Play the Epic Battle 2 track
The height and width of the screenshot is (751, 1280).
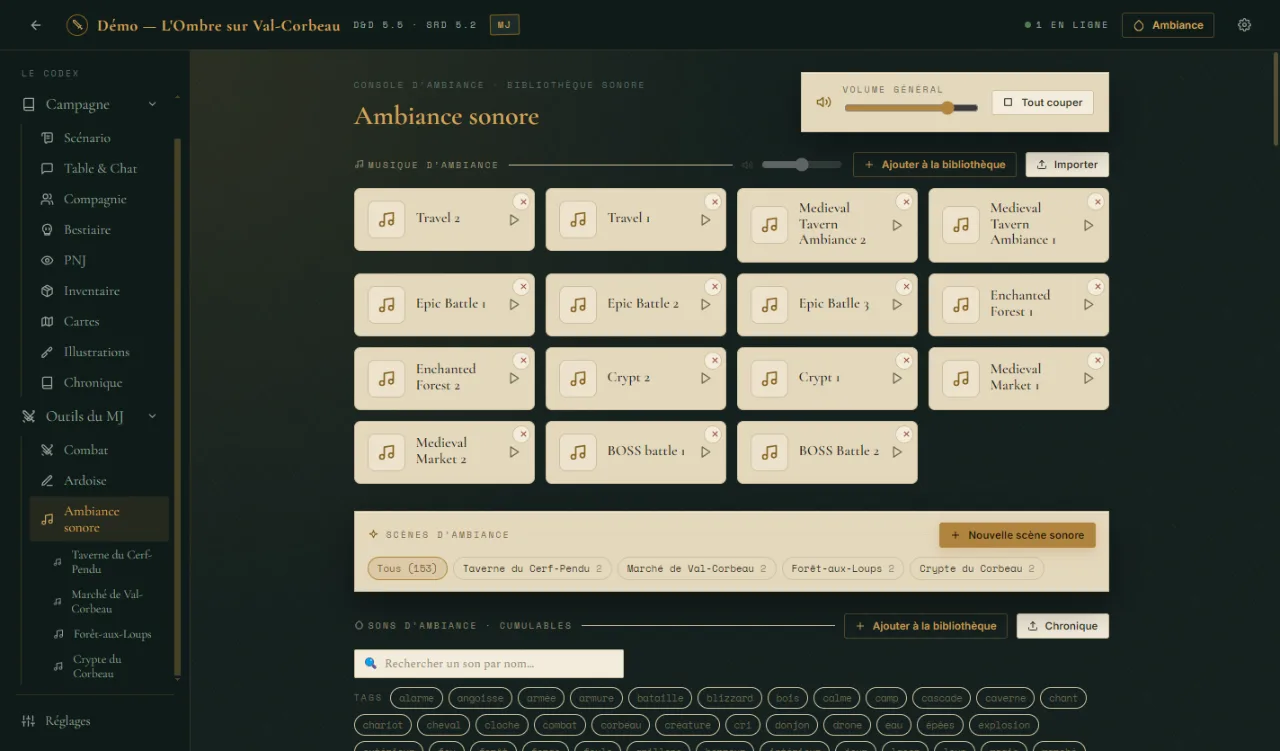(705, 305)
